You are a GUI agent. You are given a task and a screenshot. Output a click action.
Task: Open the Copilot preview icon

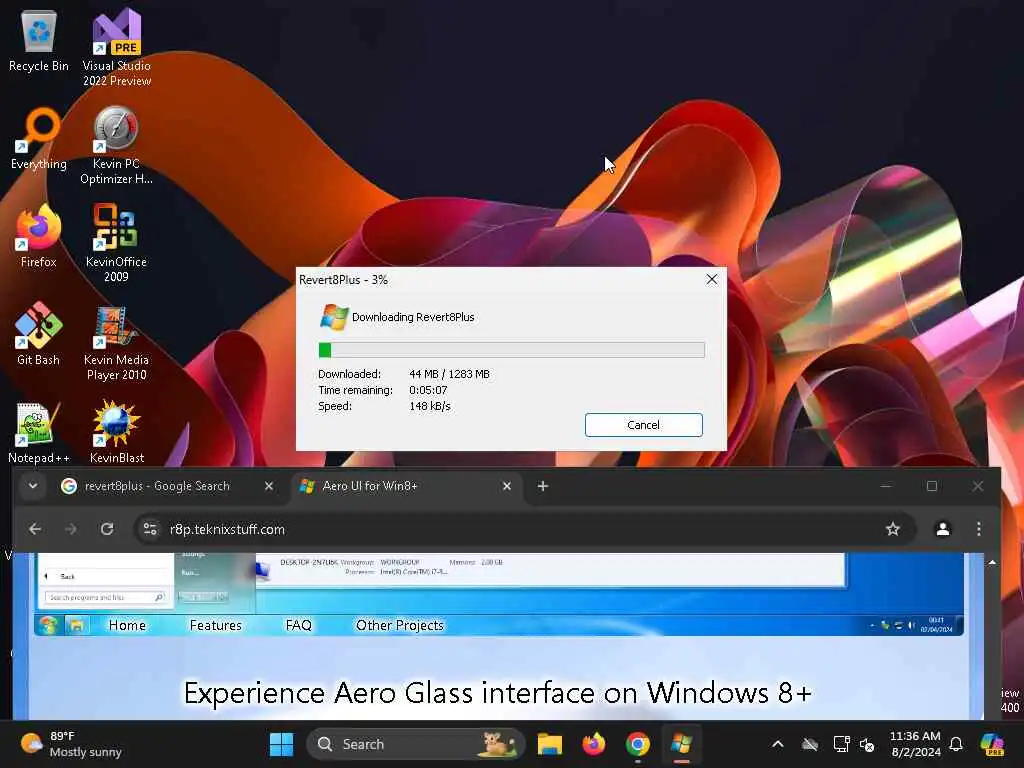(992, 744)
